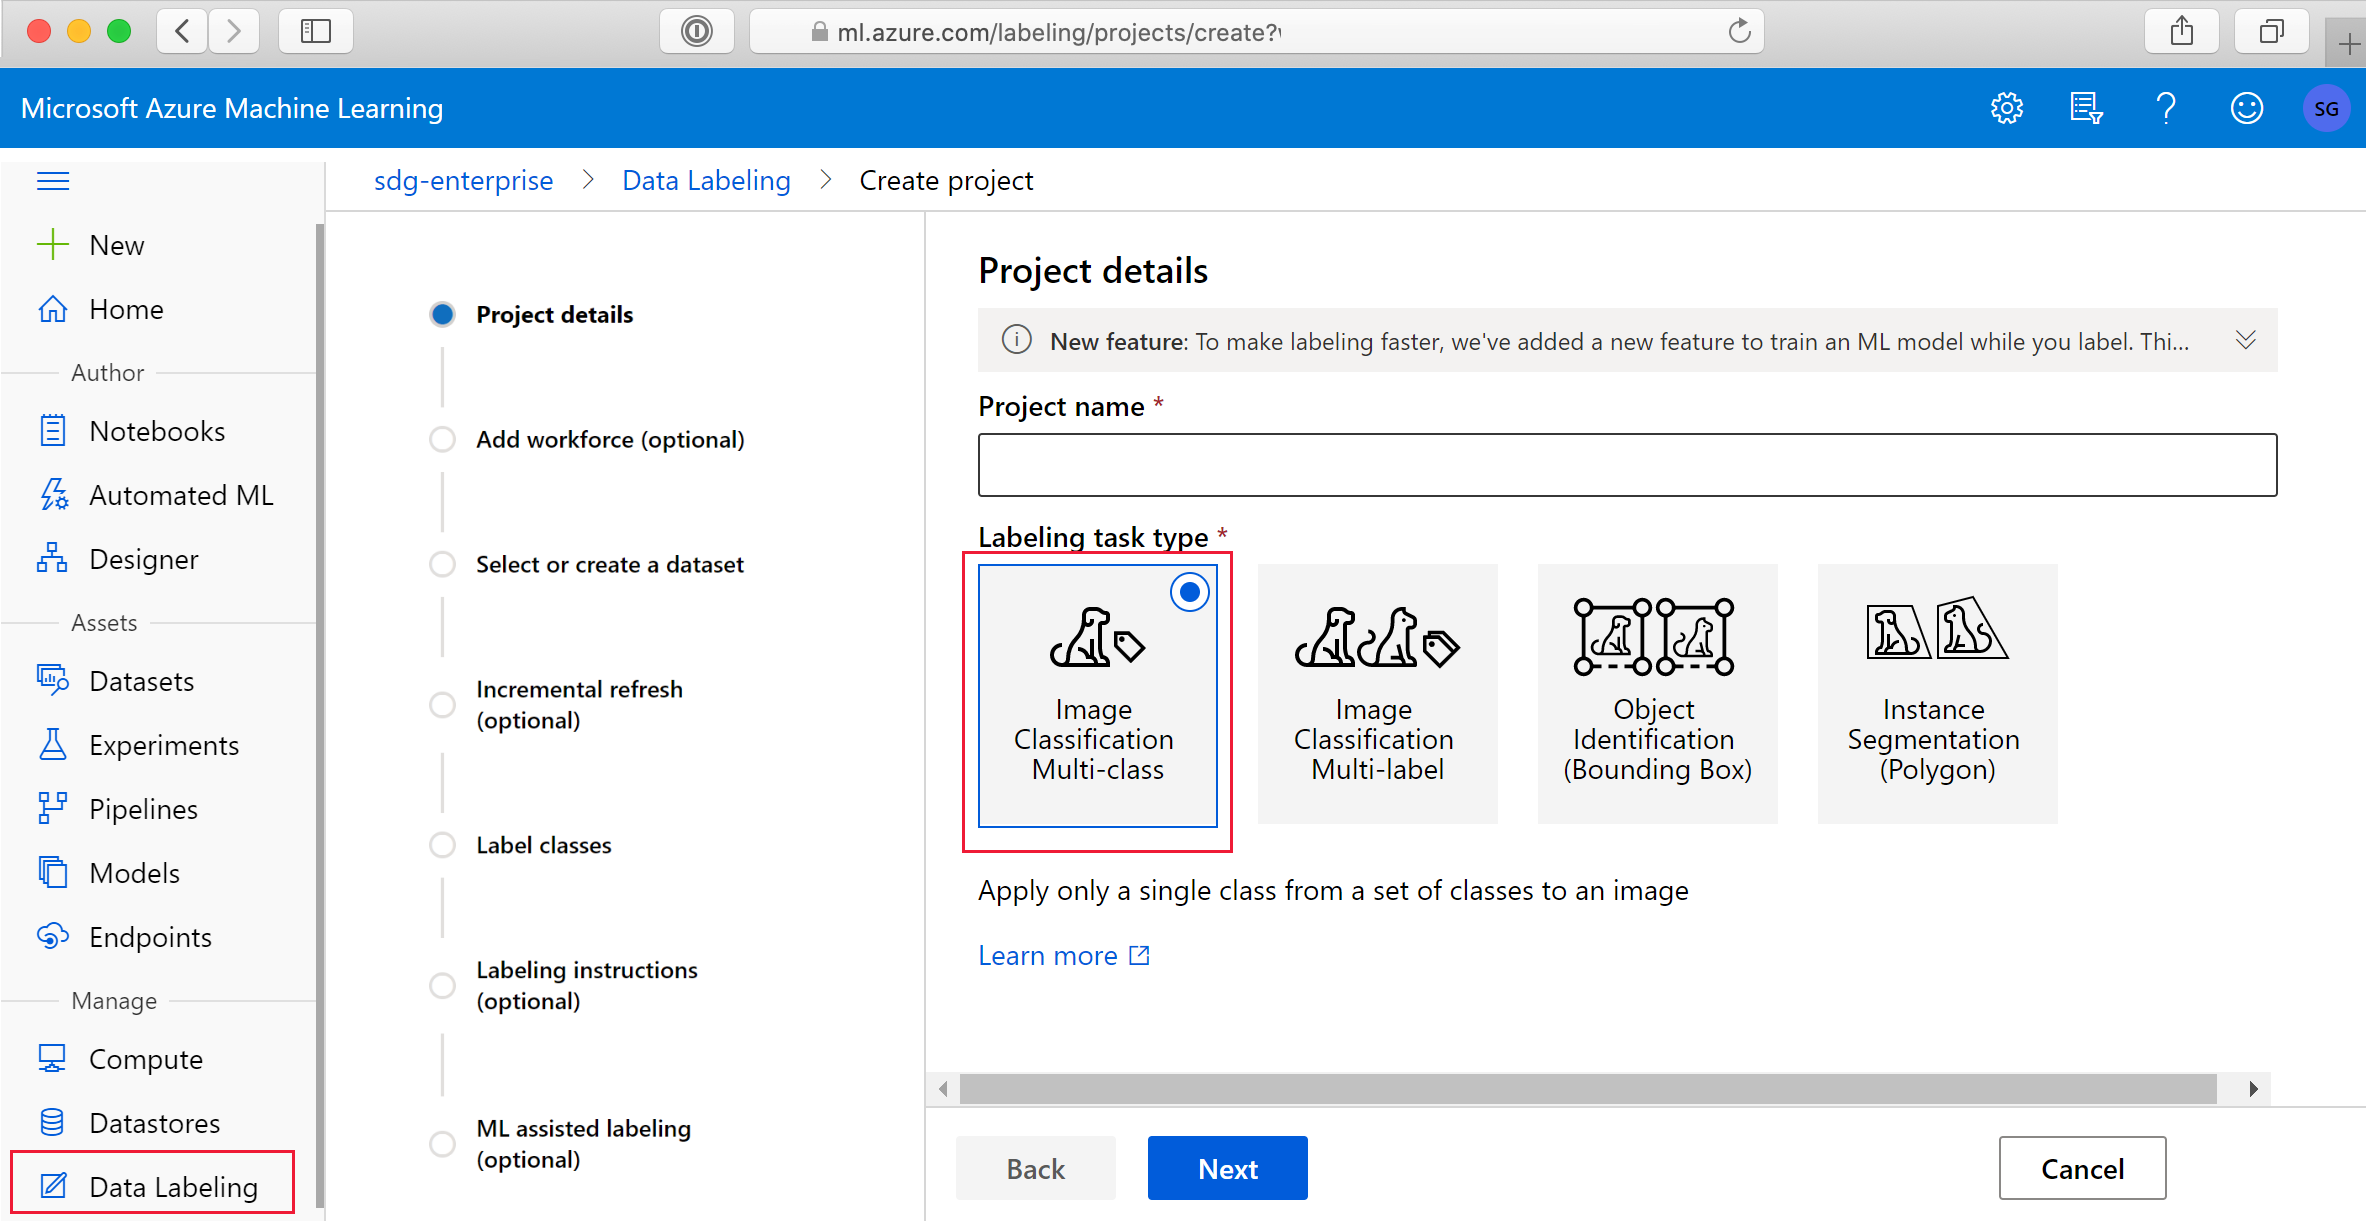Expand the New feature info banner chevron
Screen dimensions: 2366x1222
[x=2245, y=341]
